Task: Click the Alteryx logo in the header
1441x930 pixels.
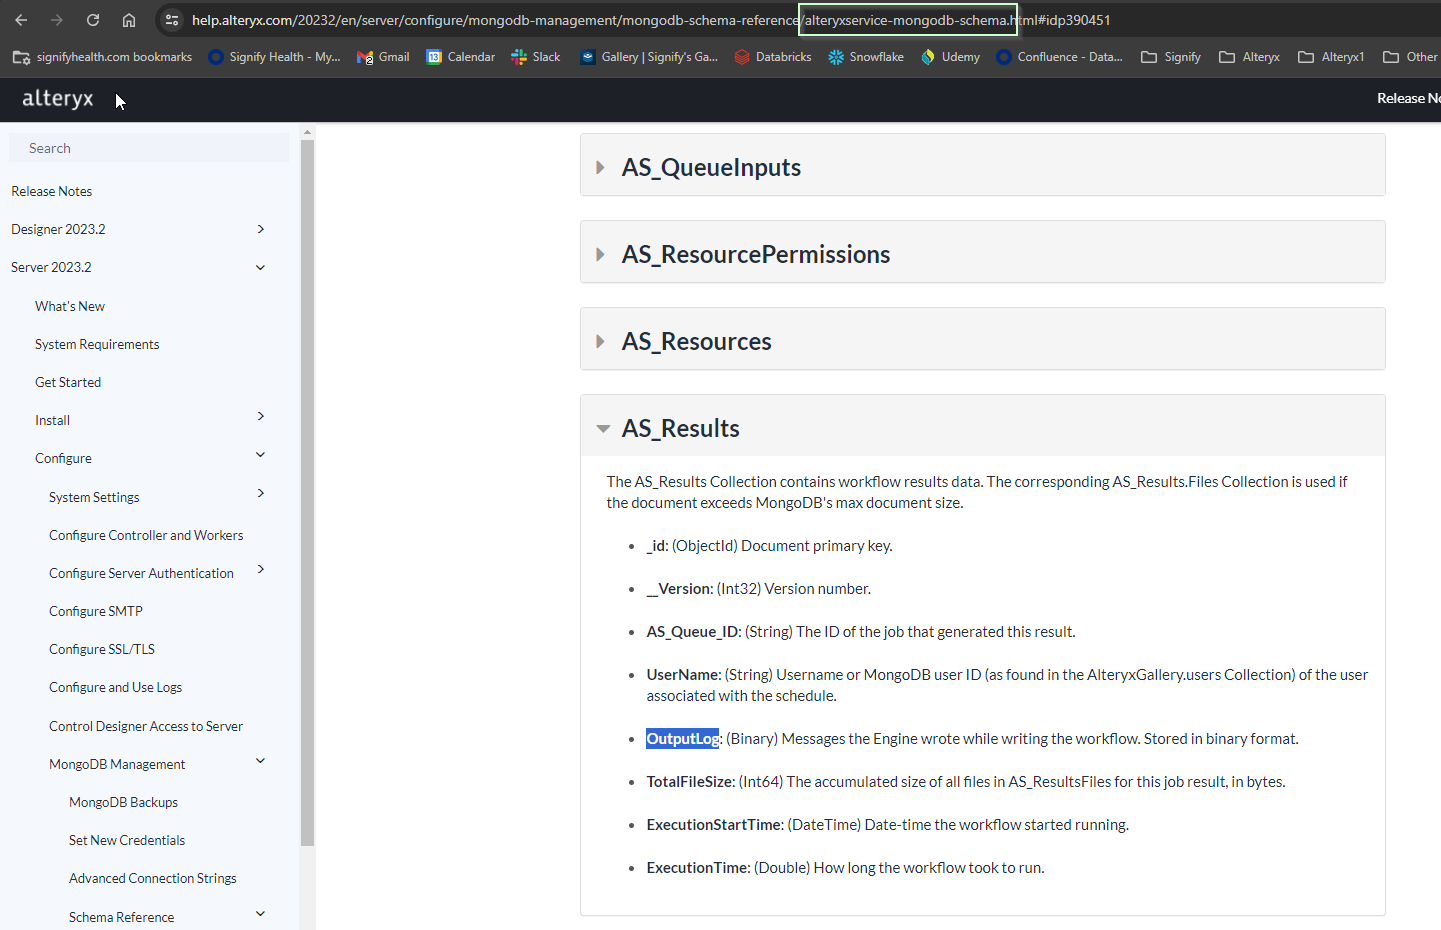Action: coord(57,99)
